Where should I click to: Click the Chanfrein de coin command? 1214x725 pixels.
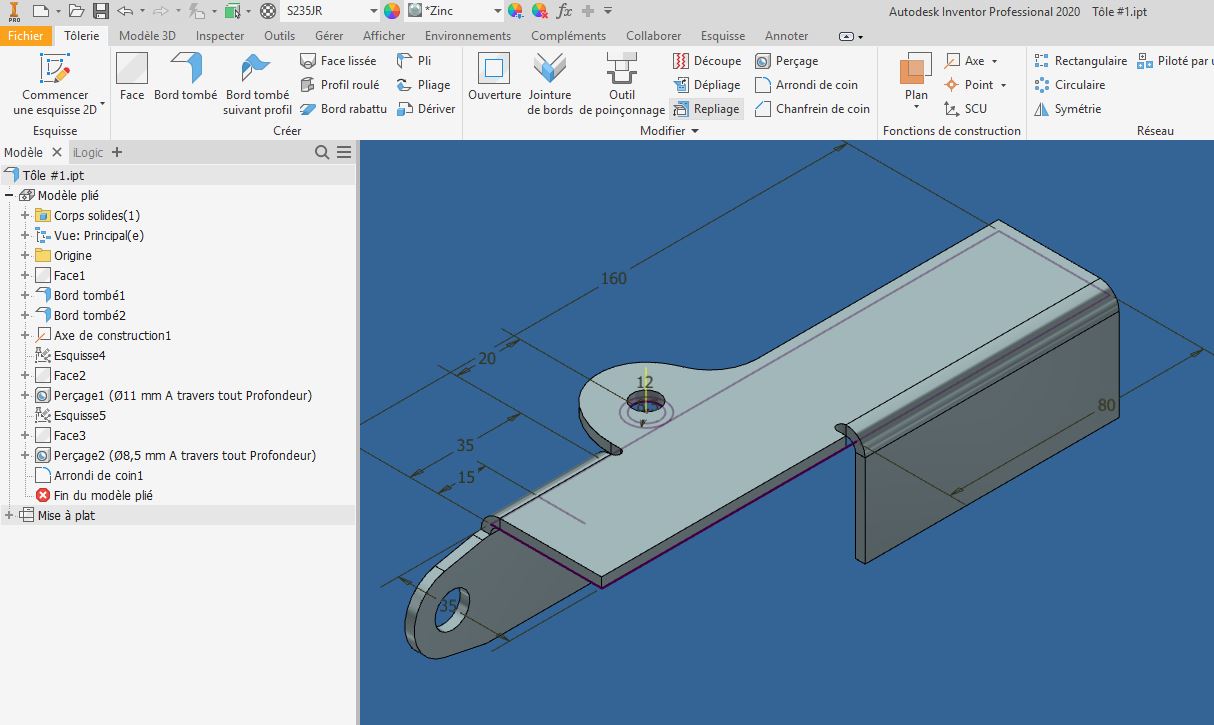click(x=812, y=108)
